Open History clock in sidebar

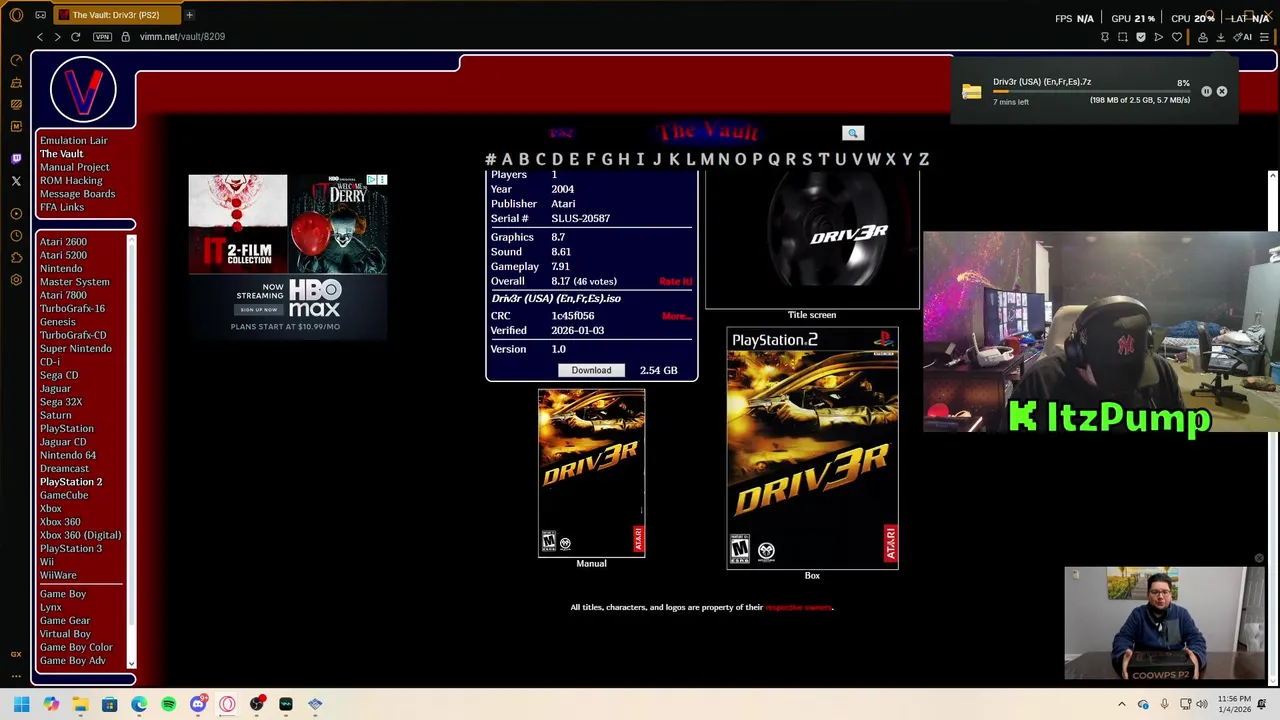pyautogui.click(x=16, y=236)
